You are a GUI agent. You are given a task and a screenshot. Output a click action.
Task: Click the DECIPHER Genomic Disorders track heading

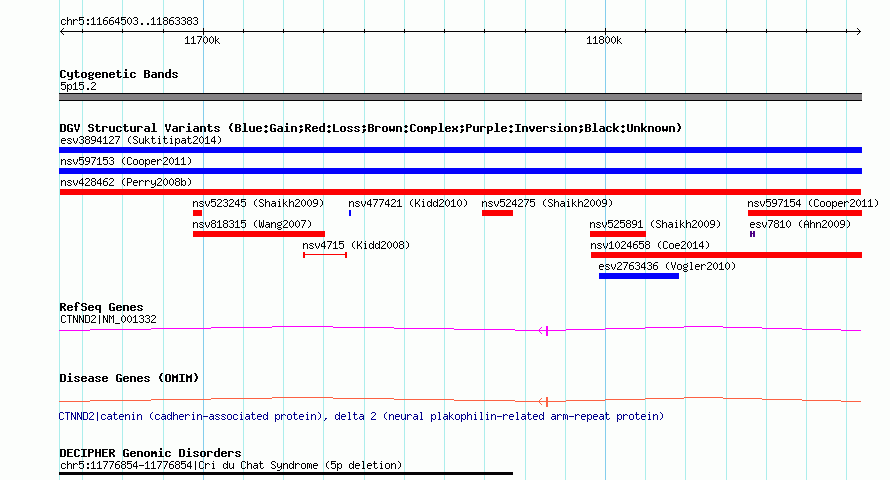point(150,453)
